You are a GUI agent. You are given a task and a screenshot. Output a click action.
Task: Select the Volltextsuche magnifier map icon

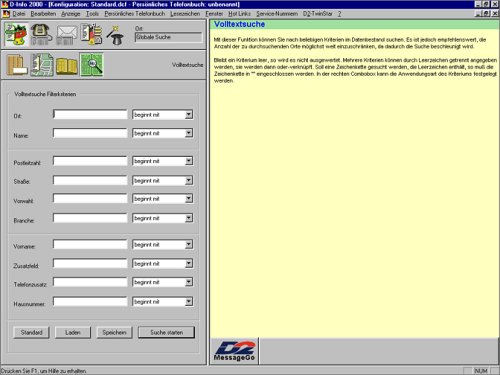pyautogui.click(x=92, y=65)
